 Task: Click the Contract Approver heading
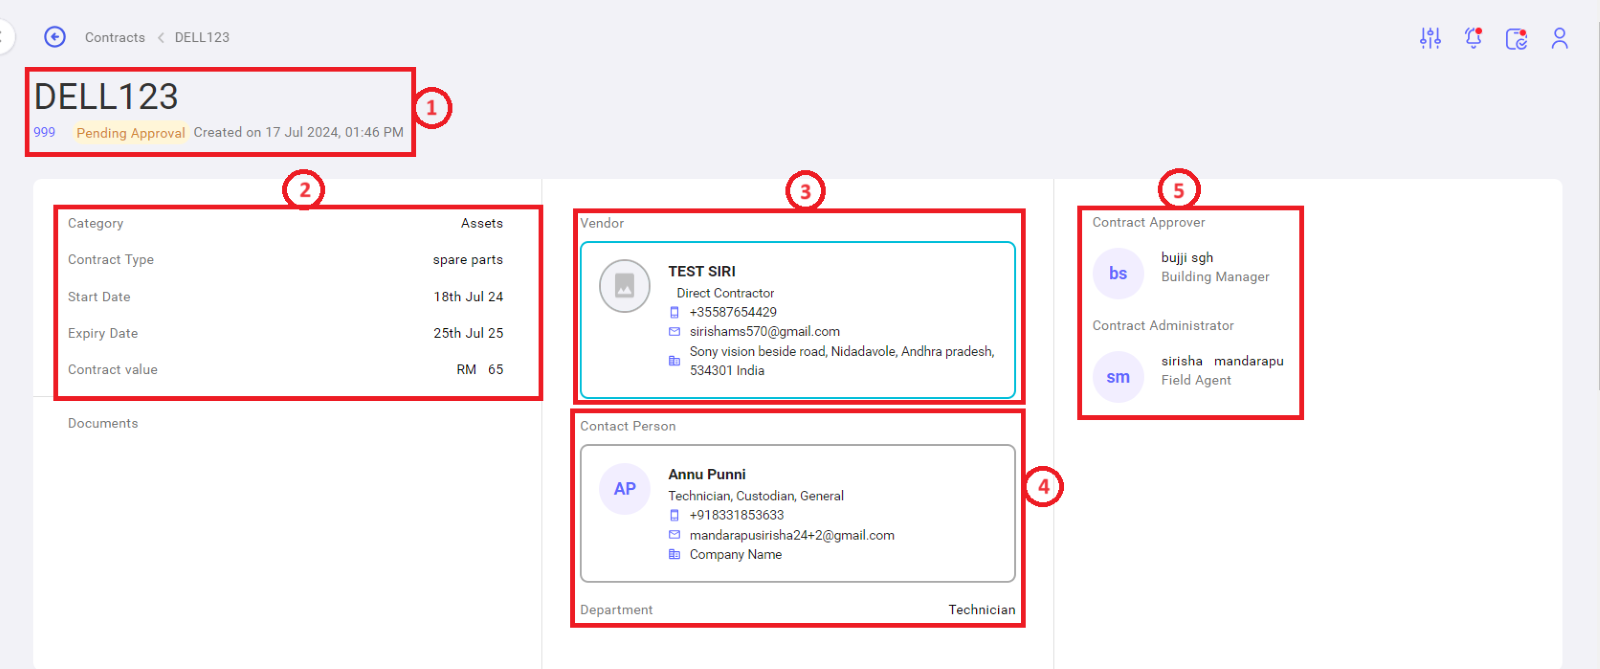point(1148,222)
